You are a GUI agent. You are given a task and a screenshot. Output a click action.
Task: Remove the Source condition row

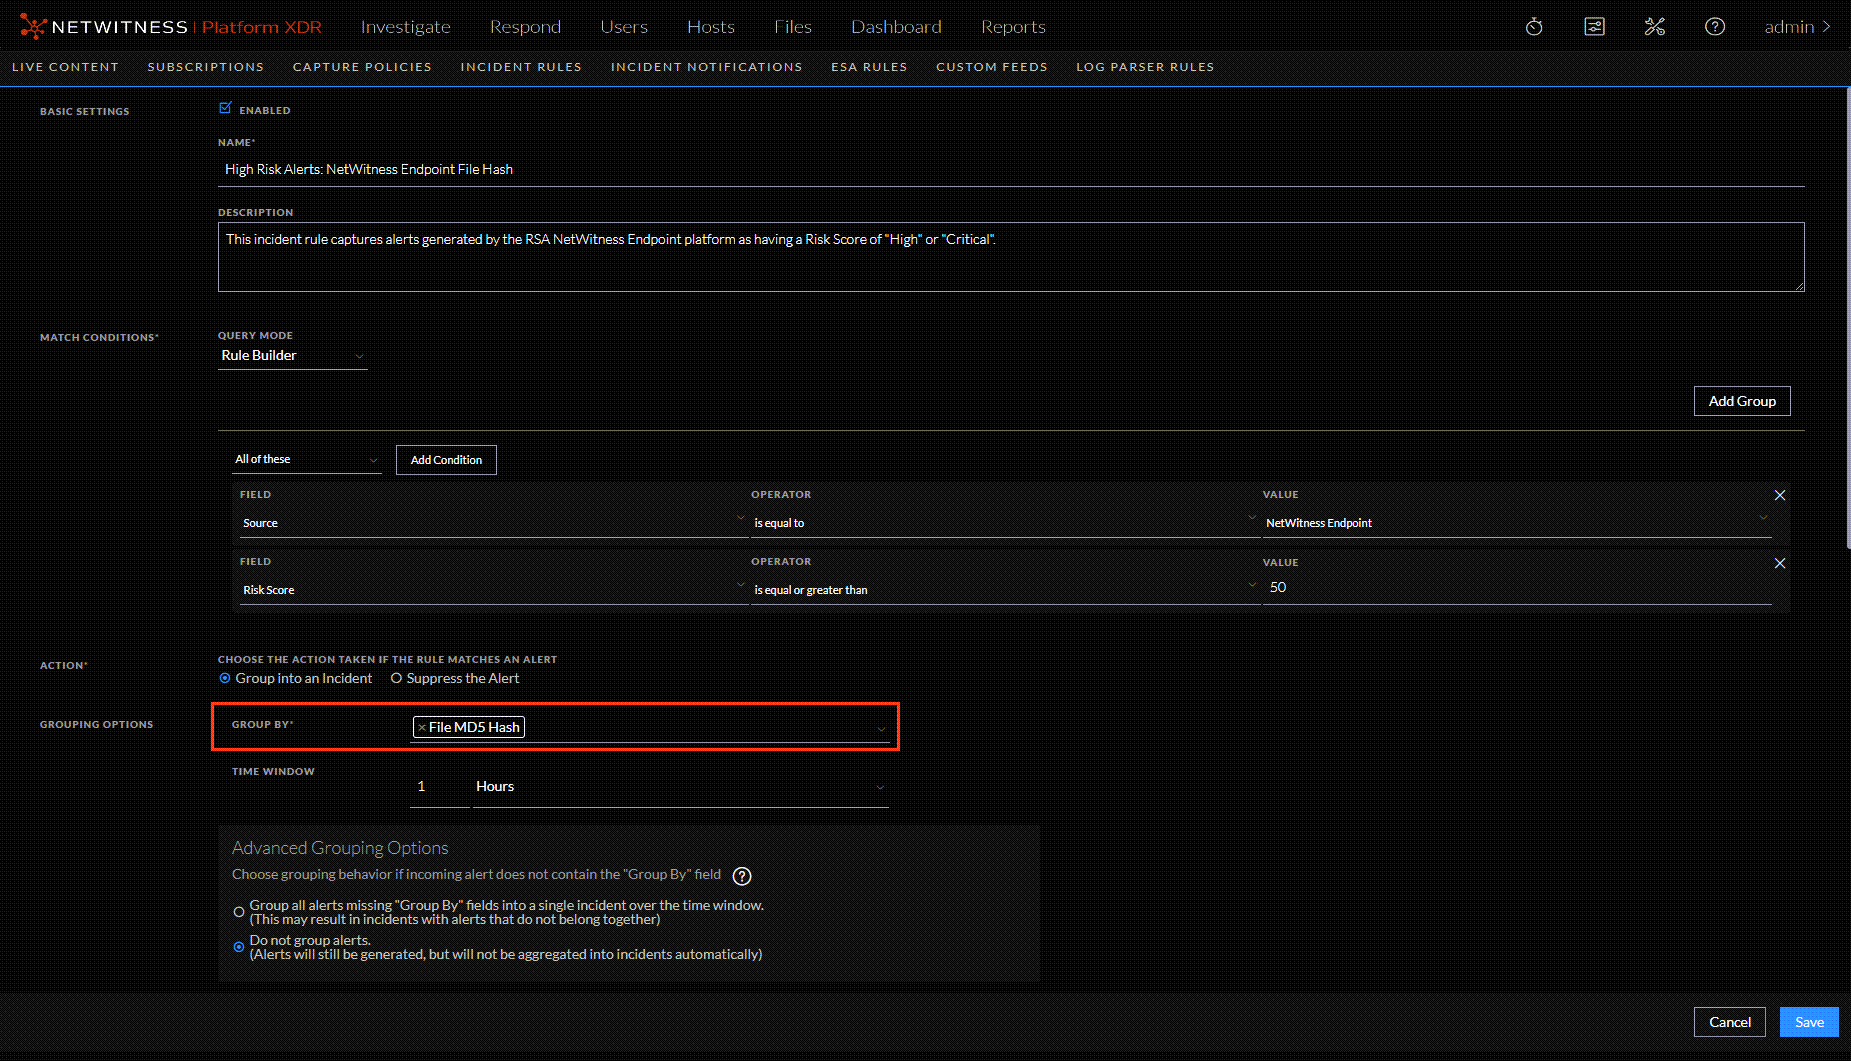coord(1779,495)
